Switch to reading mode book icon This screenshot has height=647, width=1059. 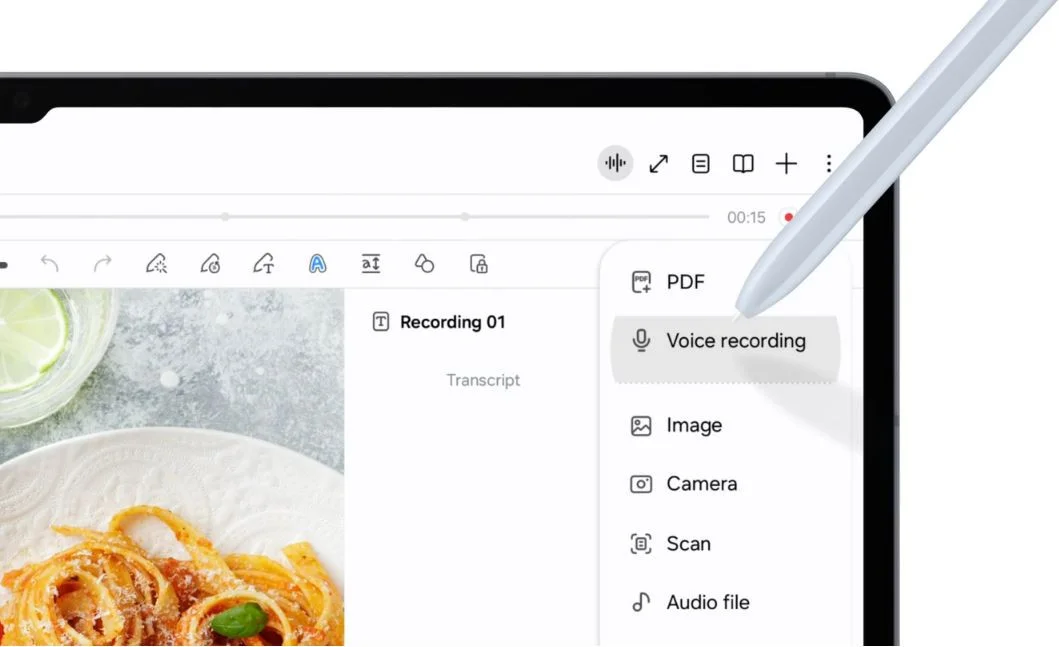(x=743, y=163)
